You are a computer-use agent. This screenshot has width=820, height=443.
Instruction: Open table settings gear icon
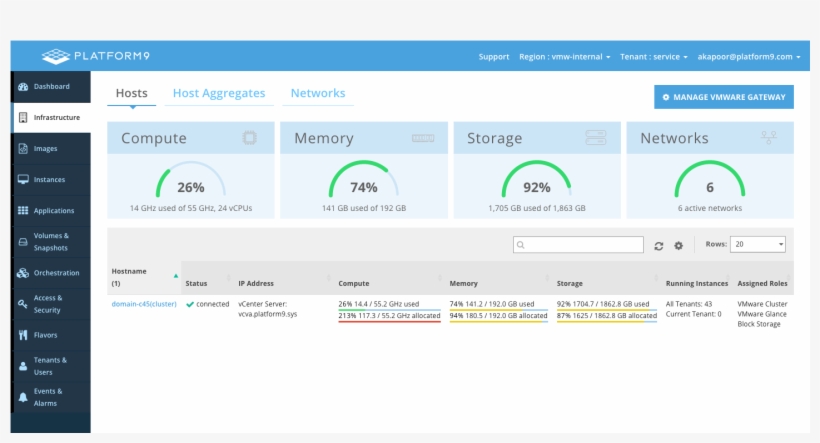point(678,245)
